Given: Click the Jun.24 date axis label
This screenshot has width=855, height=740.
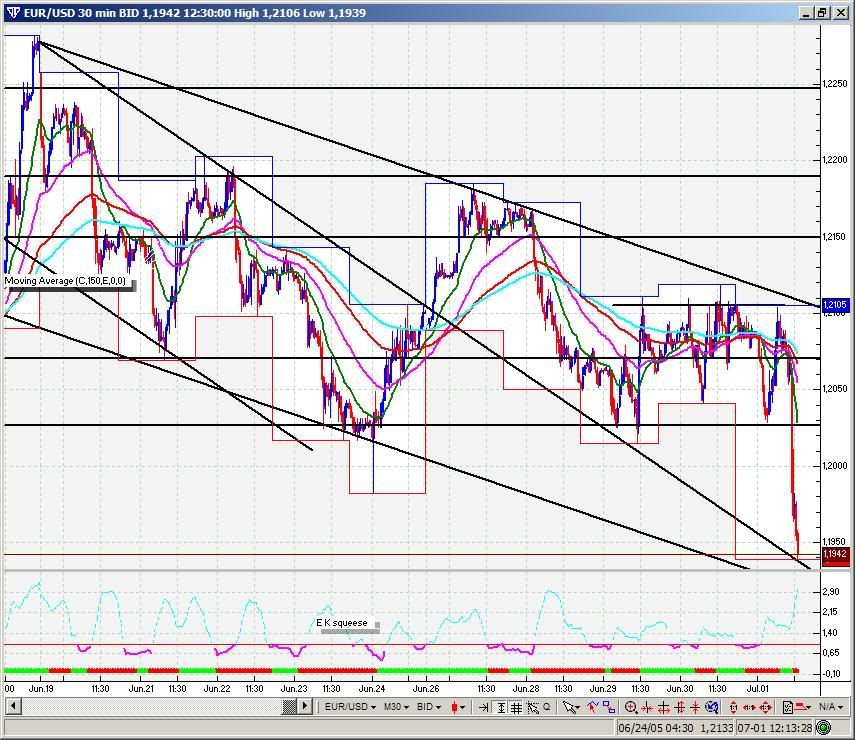Looking at the screenshot, I should 372,689.
